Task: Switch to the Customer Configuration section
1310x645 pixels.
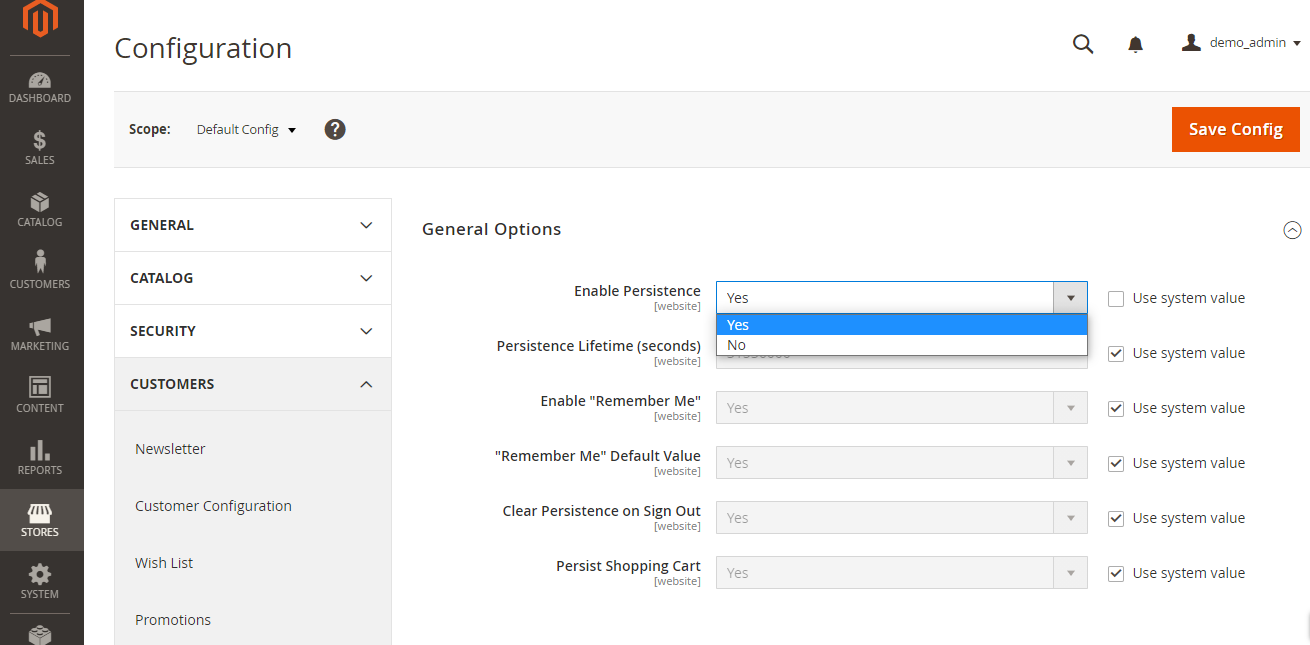Action: pos(213,506)
